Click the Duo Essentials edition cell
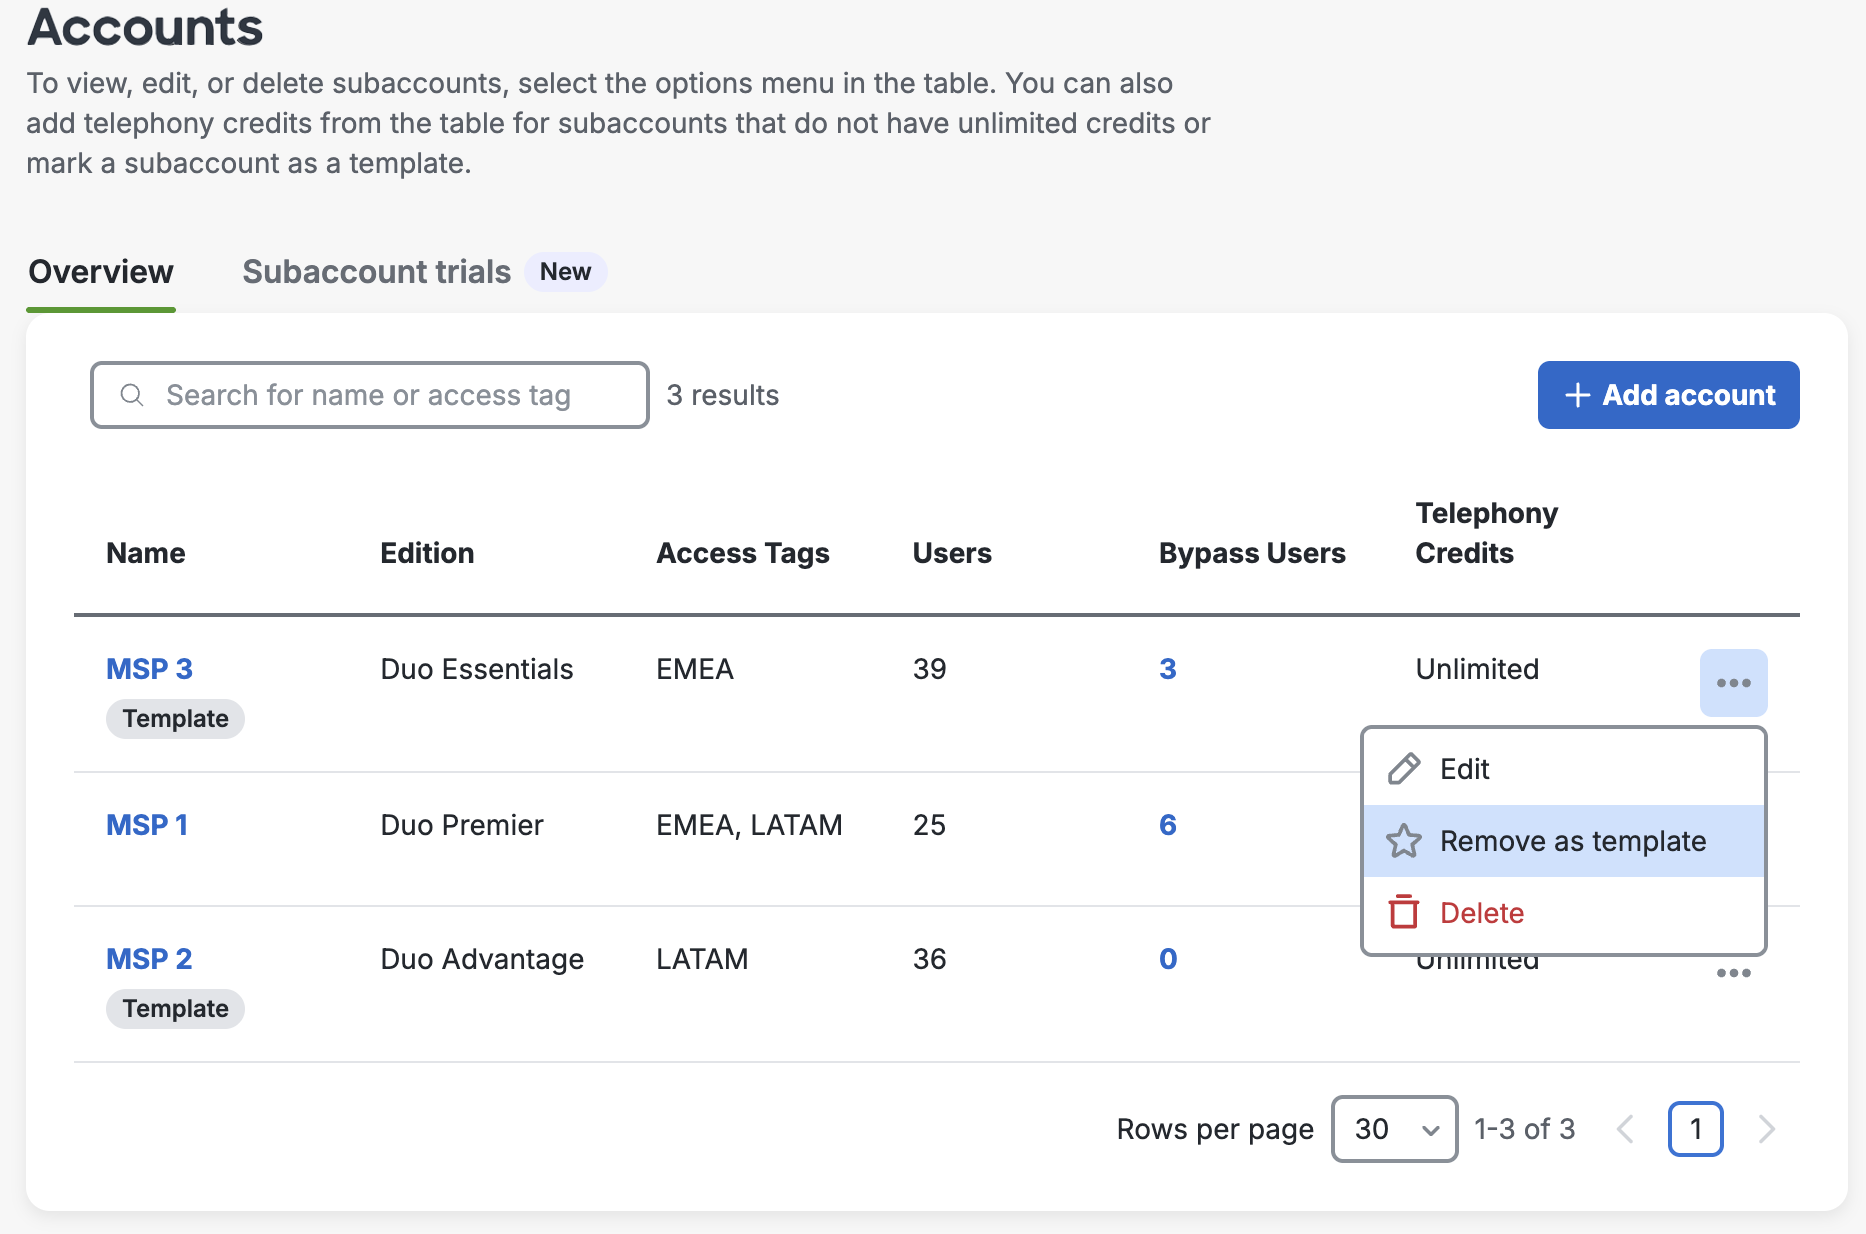The image size is (1866, 1234). tap(477, 669)
